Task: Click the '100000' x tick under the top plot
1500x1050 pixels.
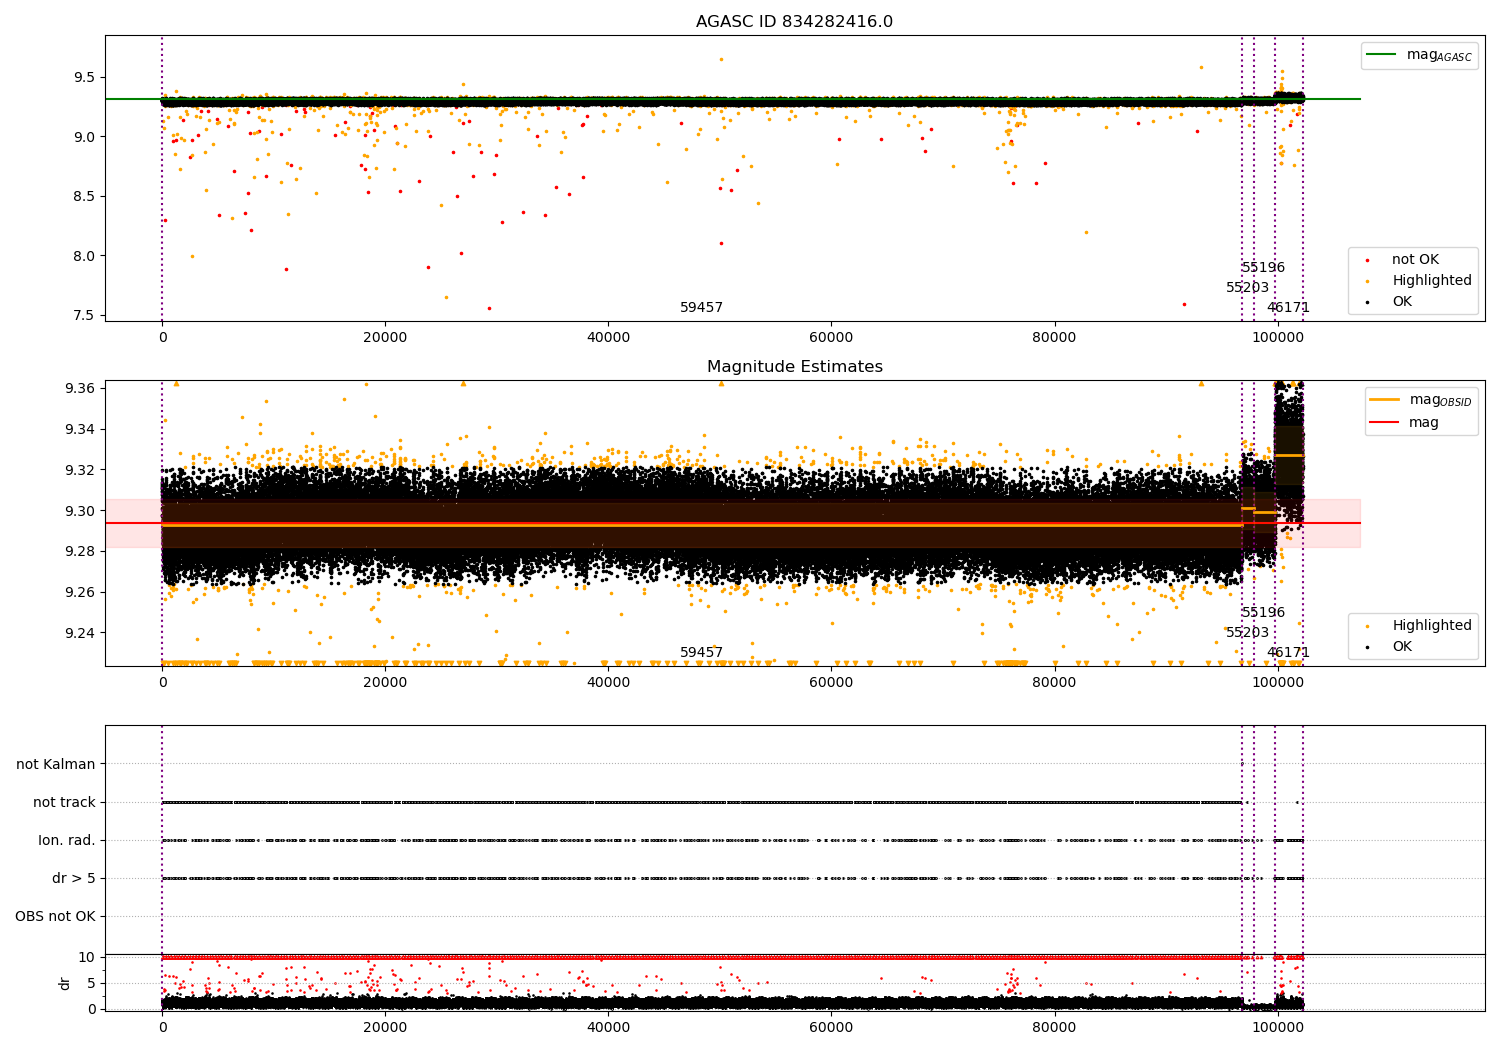Action: (x=1277, y=337)
